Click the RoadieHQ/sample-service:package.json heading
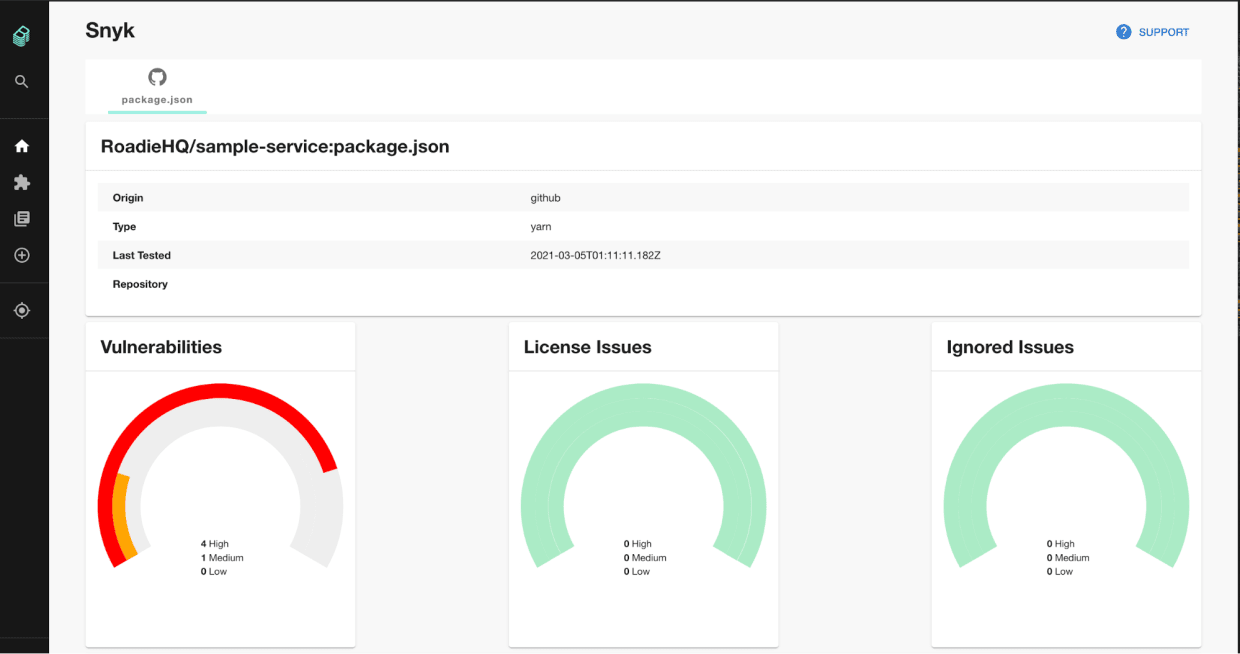Image resolution: width=1240 pixels, height=654 pixels. click(275, 147)
